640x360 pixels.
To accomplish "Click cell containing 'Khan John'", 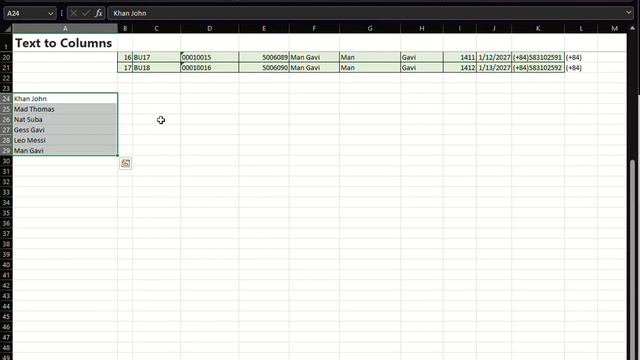I will [65, 98].
